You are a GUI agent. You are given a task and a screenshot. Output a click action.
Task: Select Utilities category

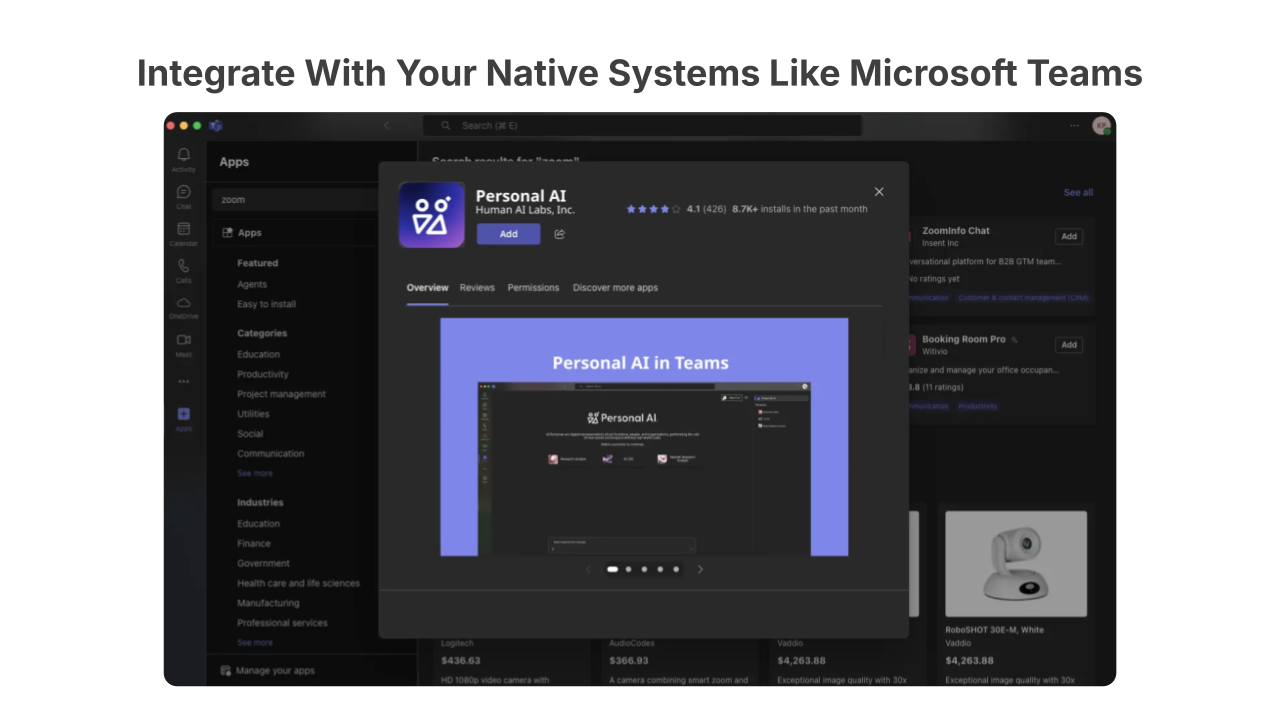coord(253,414)
